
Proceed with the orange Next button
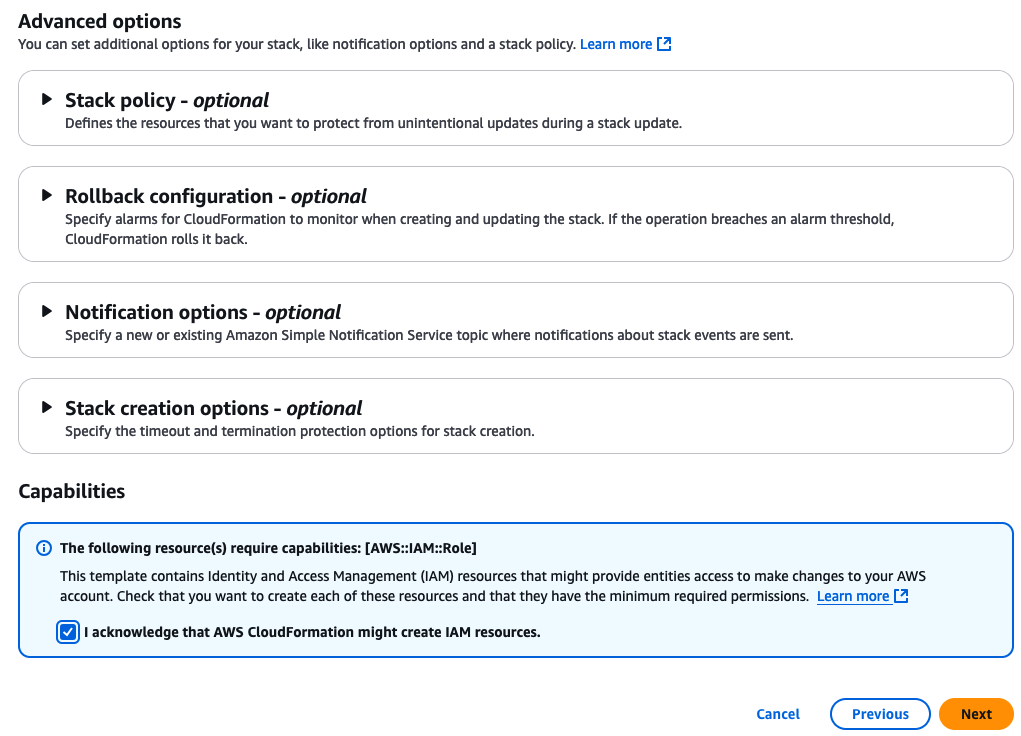point(976,714)
